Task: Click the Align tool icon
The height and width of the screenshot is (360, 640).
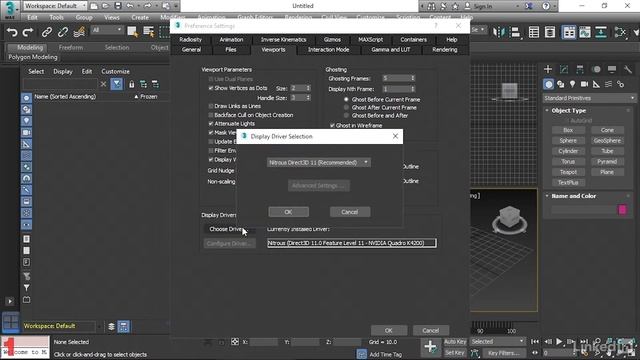Action: (x=515, y=32)
